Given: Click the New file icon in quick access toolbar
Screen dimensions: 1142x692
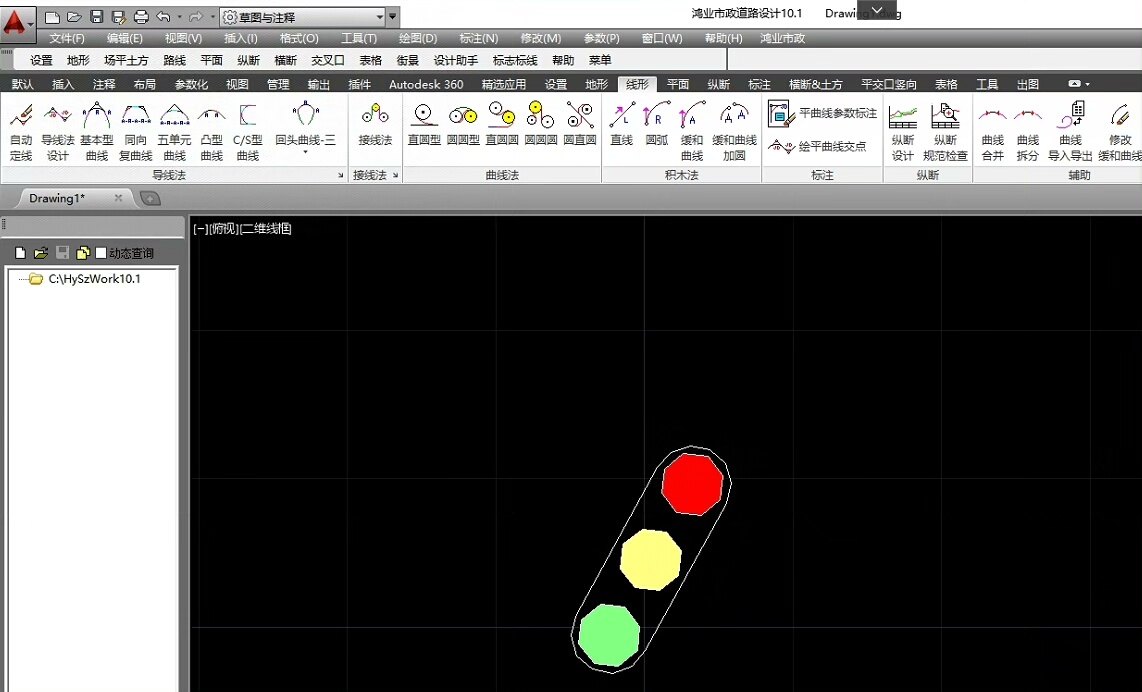Looking at the screenshot, I should [52, 17].
